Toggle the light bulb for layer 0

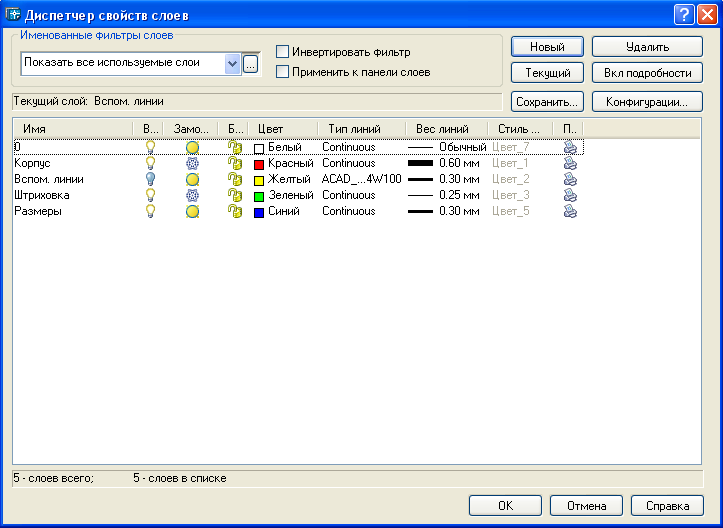tap(150, 147)
